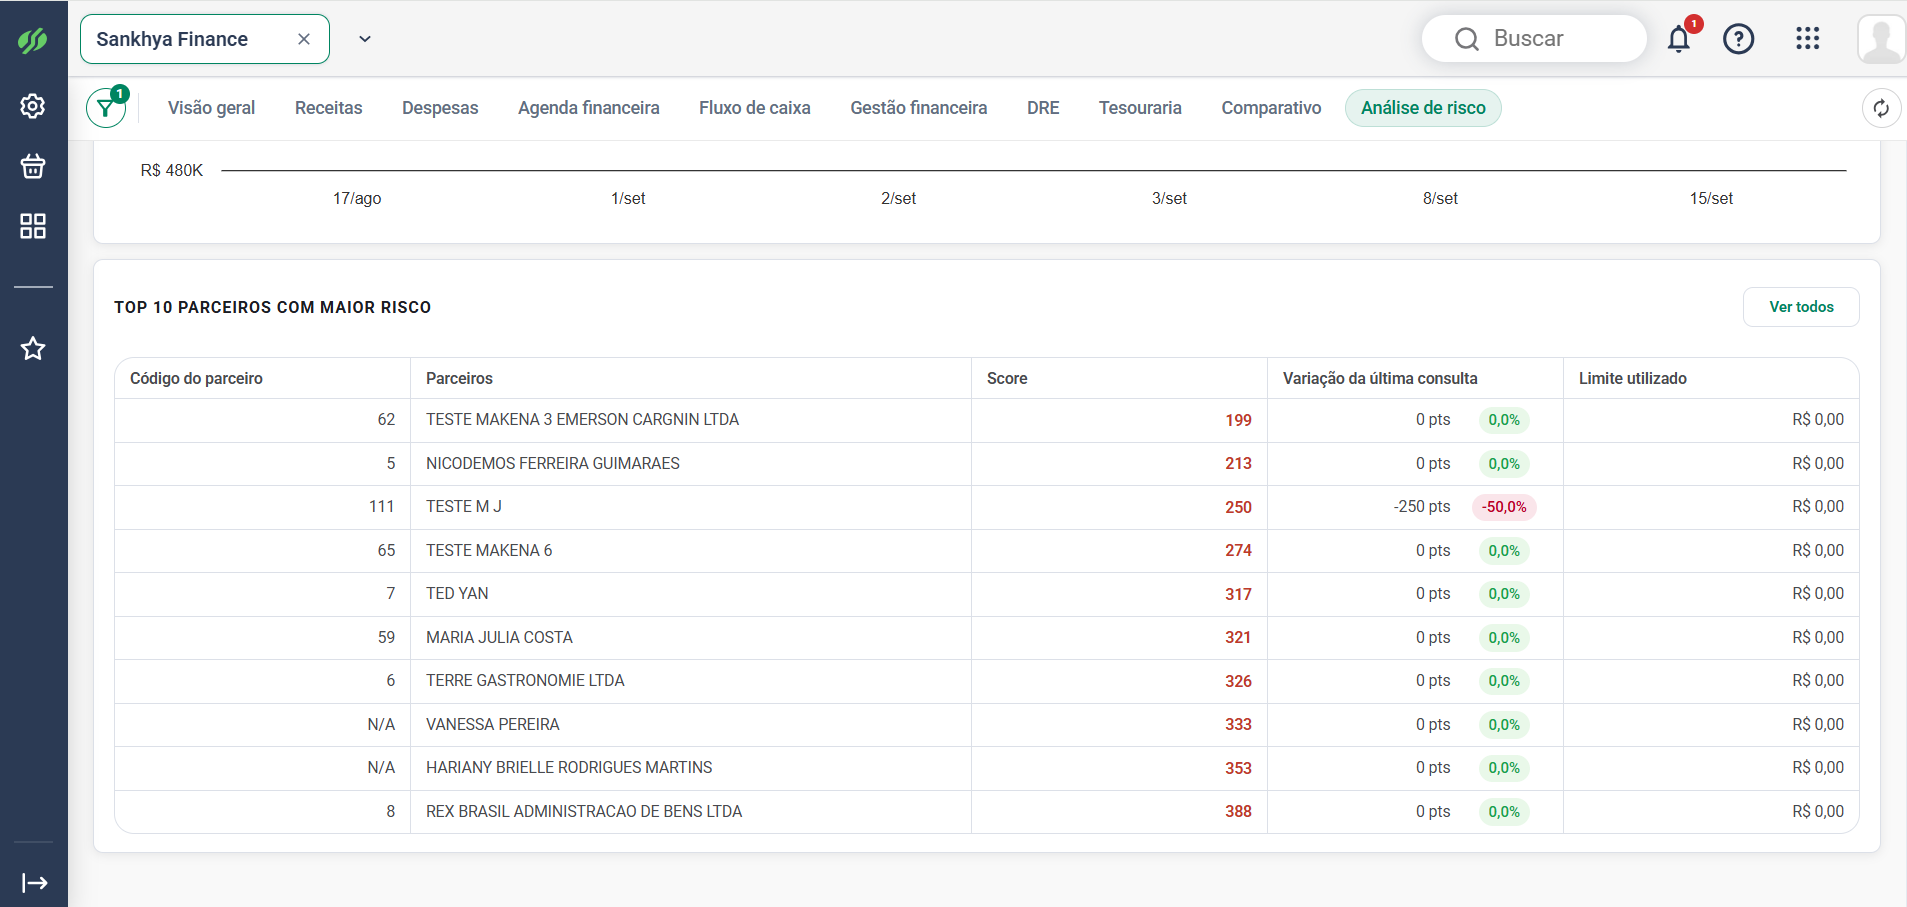This screenshot has width=1907, height=907.
Task: Click the Buscar search field
Action: pyautogui.click(x=1534, y=39)
